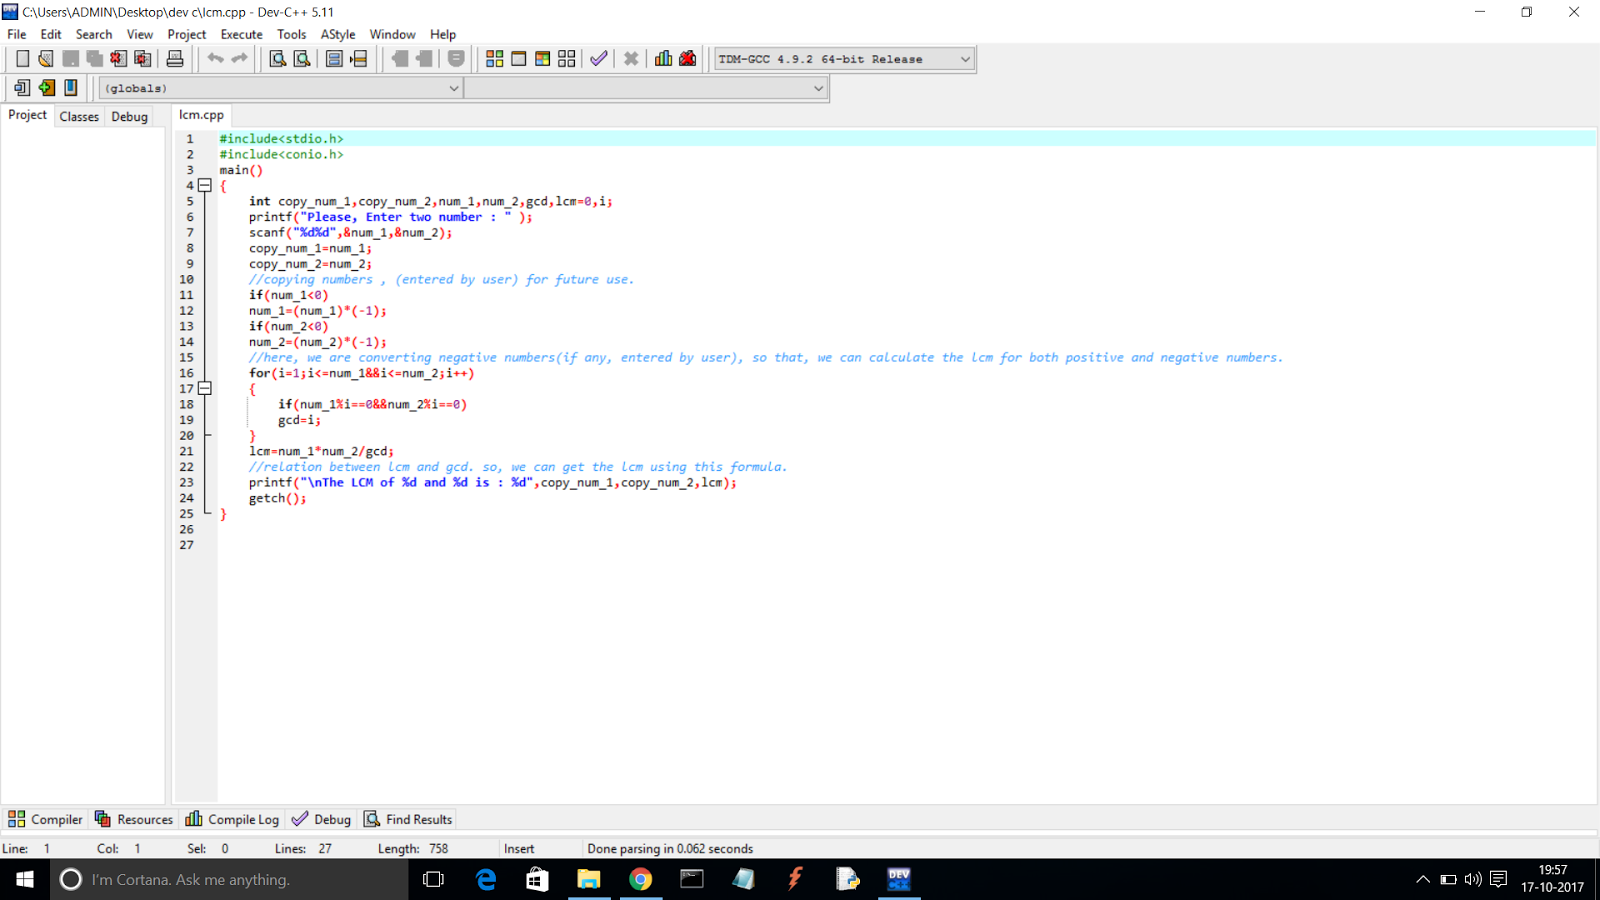
Task: Open the Find Results bottom tab
Action: pyautogui.click(x=408, y=819)
